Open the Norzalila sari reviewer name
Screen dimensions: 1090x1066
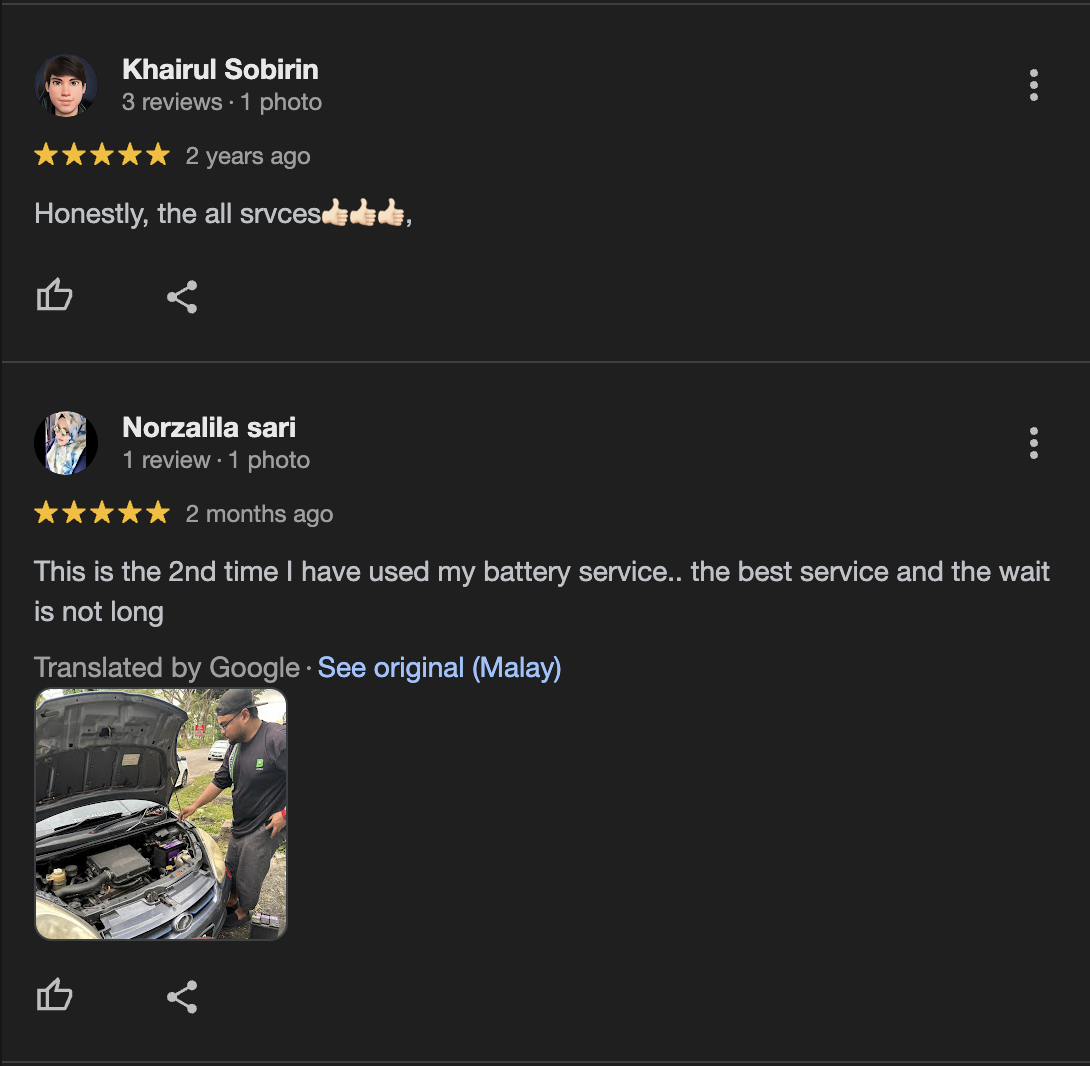[x=209, y=427]
